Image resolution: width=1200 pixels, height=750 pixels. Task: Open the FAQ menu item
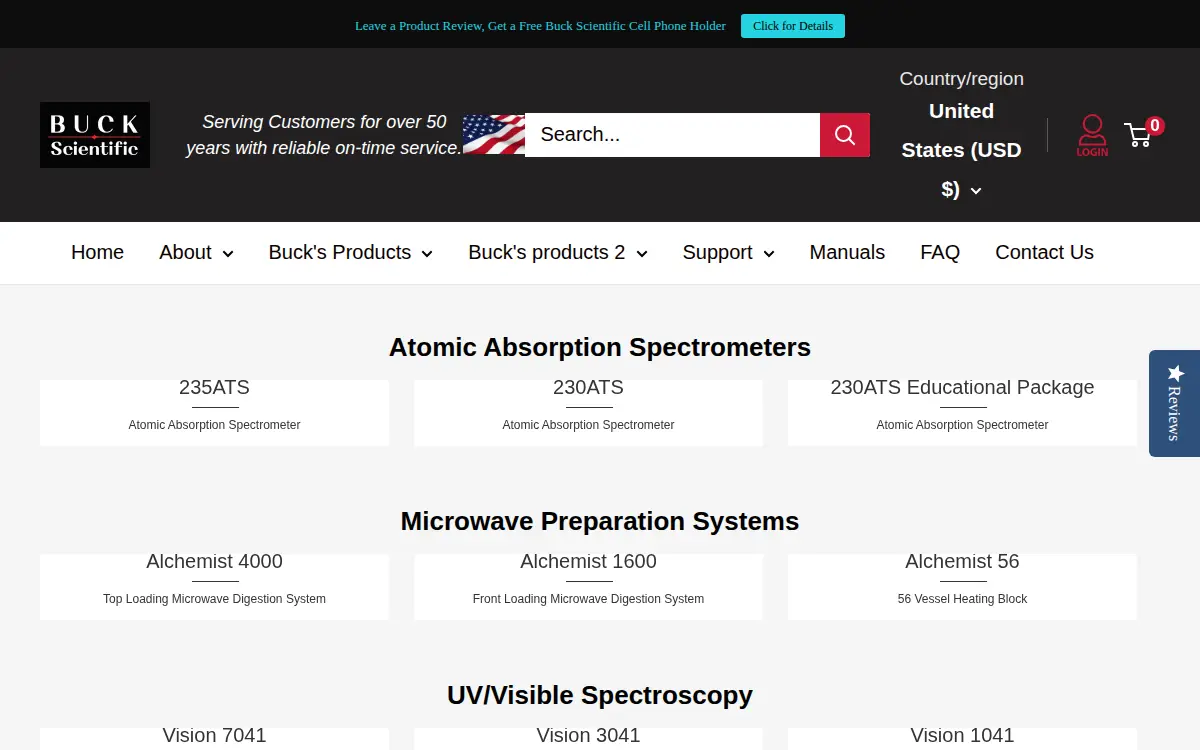pos(940,252)
